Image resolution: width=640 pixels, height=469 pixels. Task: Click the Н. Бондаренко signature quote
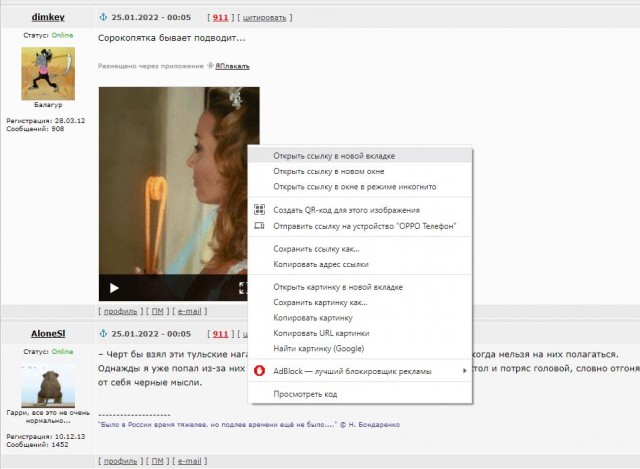click(x=249, y=425)
